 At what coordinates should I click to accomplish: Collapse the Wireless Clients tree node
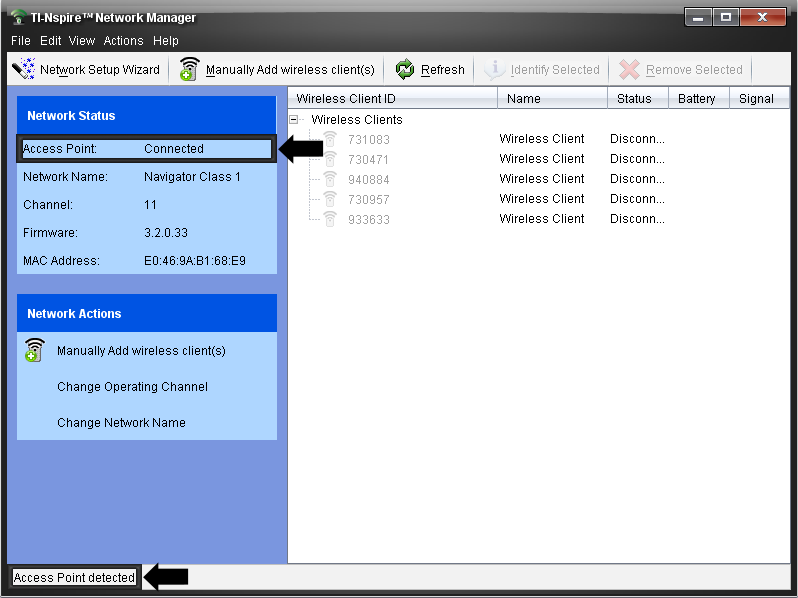(x=294, y=120)
